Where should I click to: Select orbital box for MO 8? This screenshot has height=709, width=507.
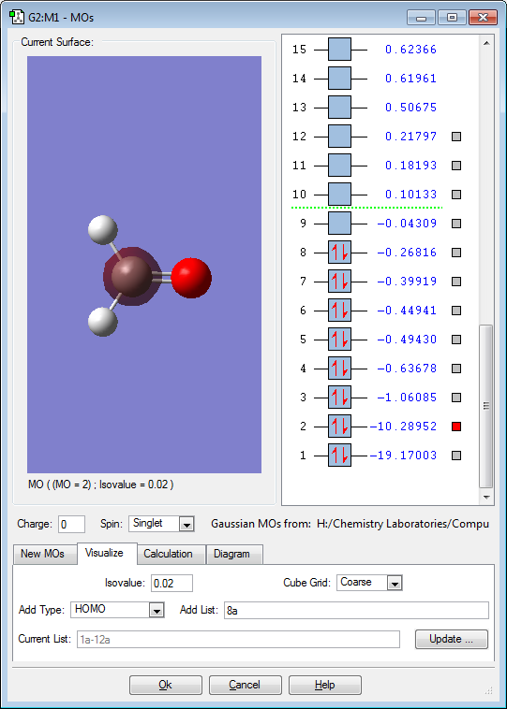click(339, 252)
